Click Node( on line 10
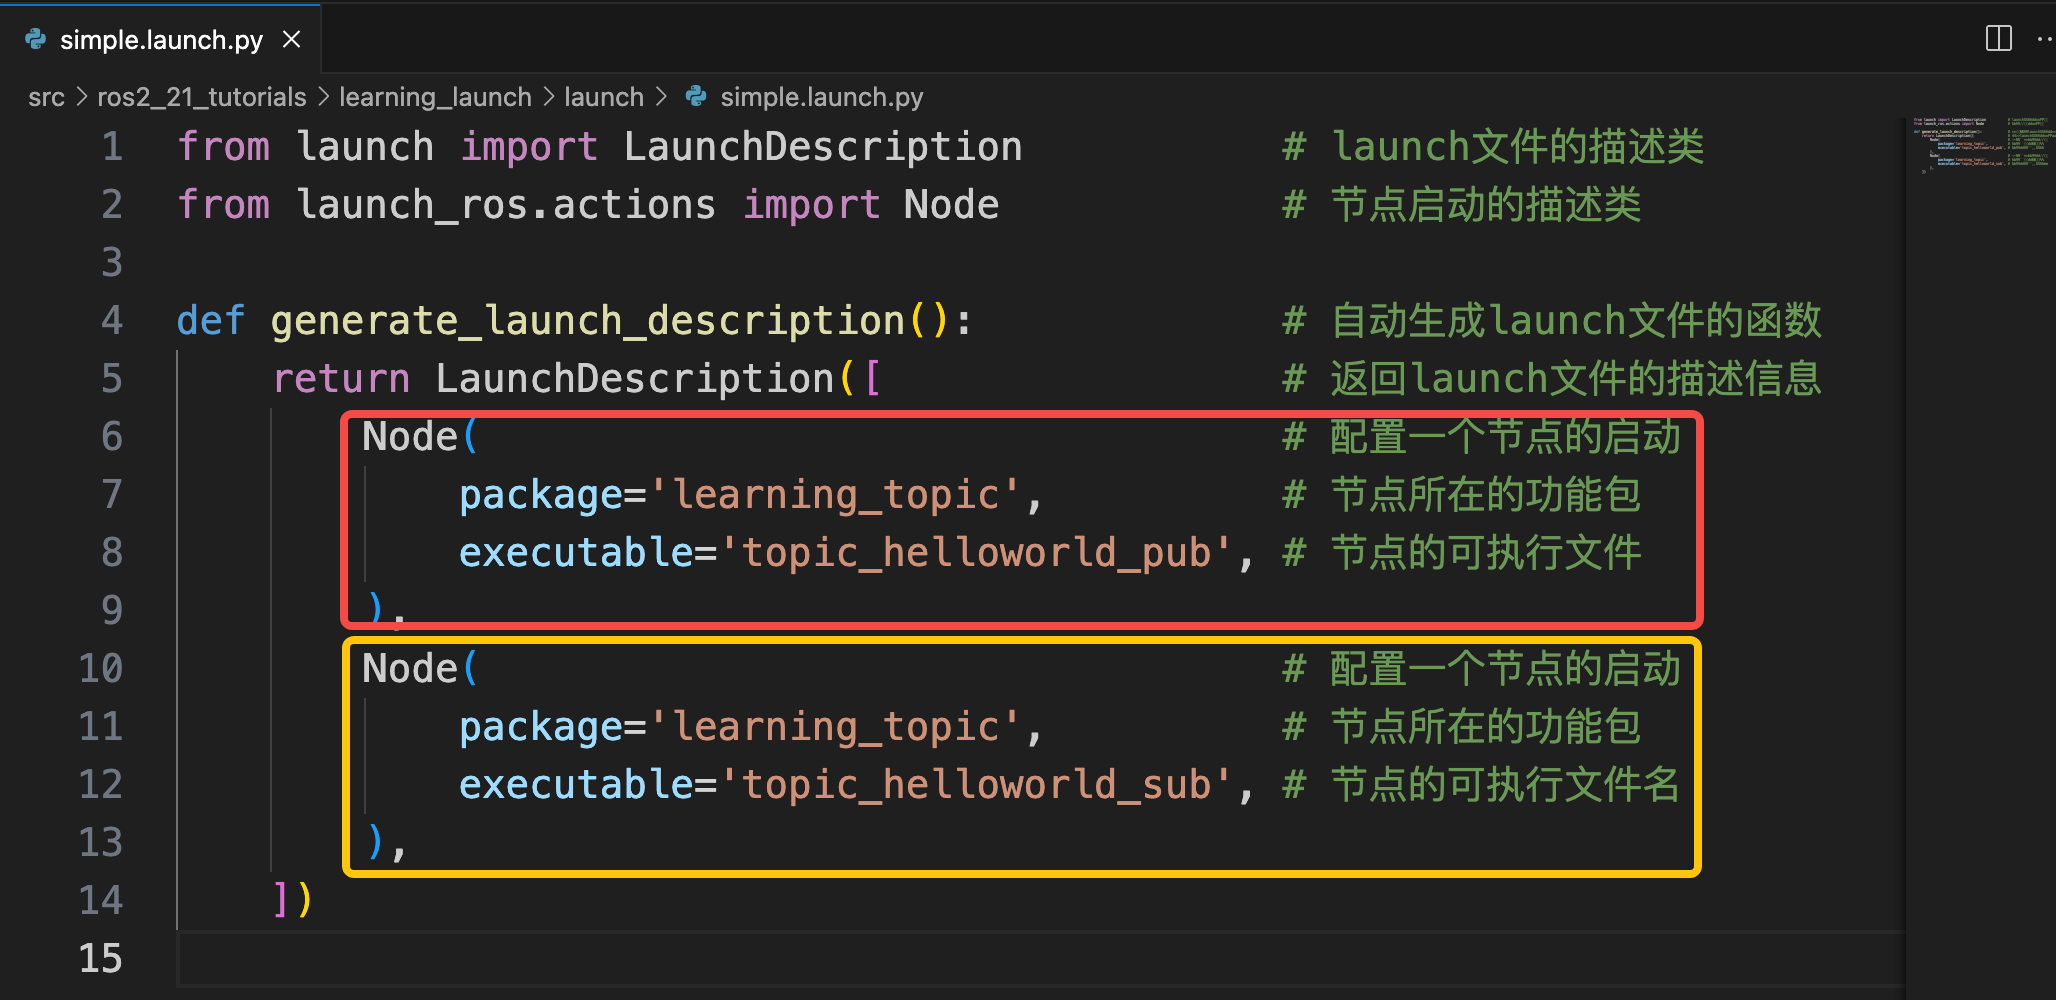 (420, 669)
